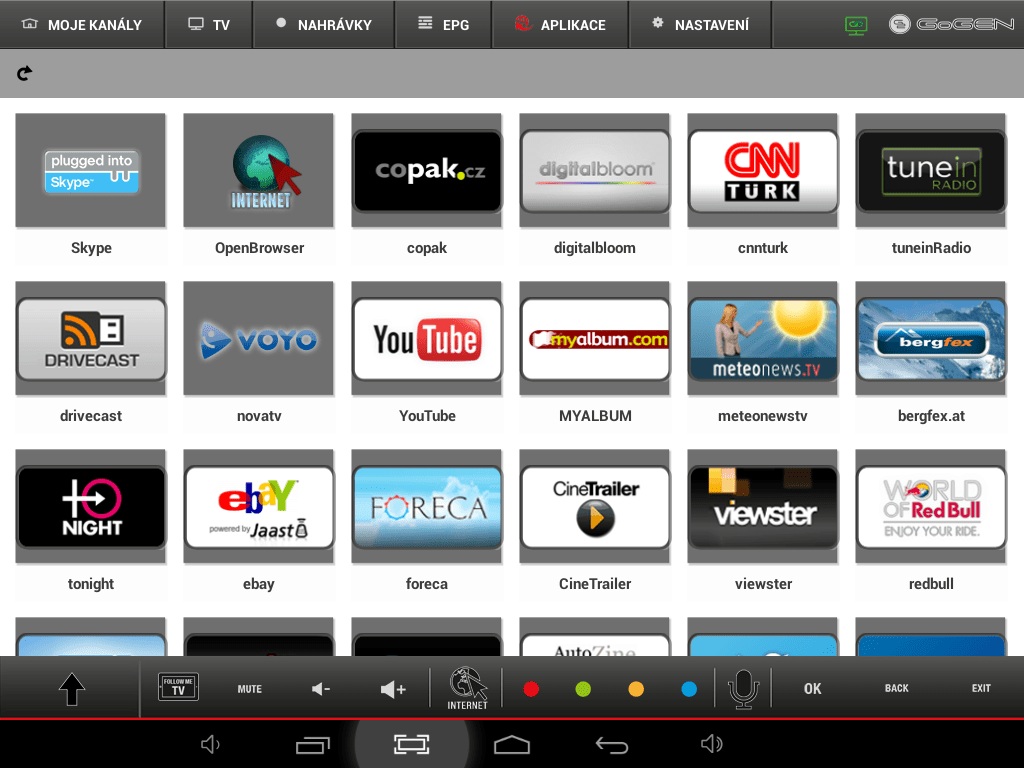Launch the ebay app
The height and width of the screenshot is (768, 1024).
(259, 506)
